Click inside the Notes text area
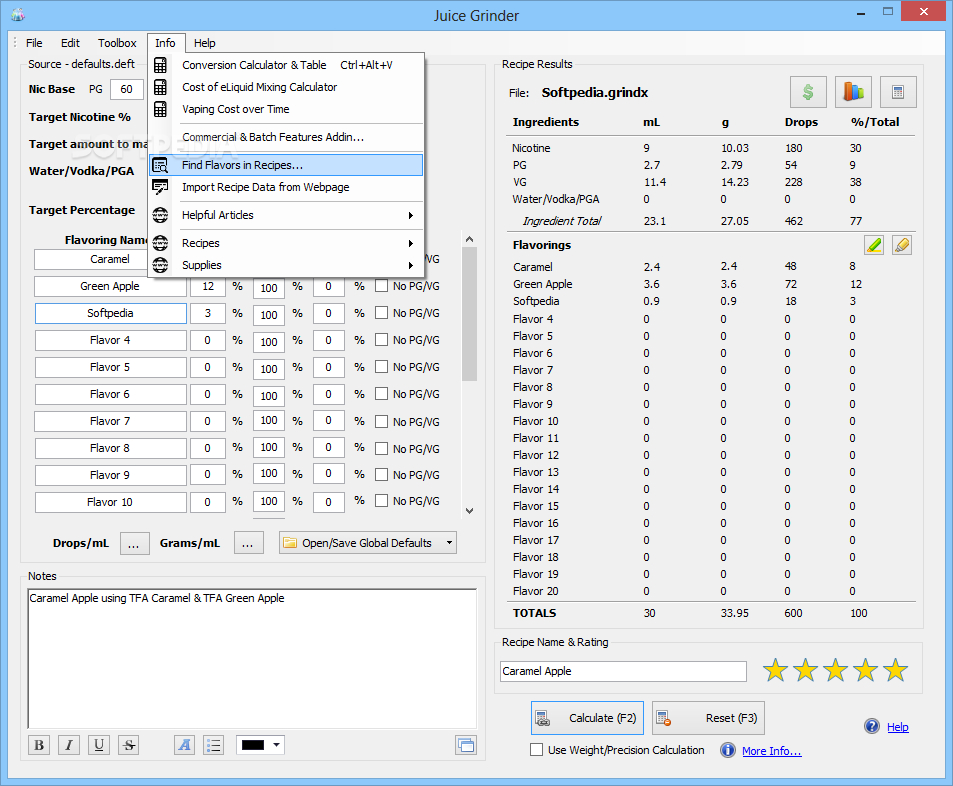 (x=252, y=658)
